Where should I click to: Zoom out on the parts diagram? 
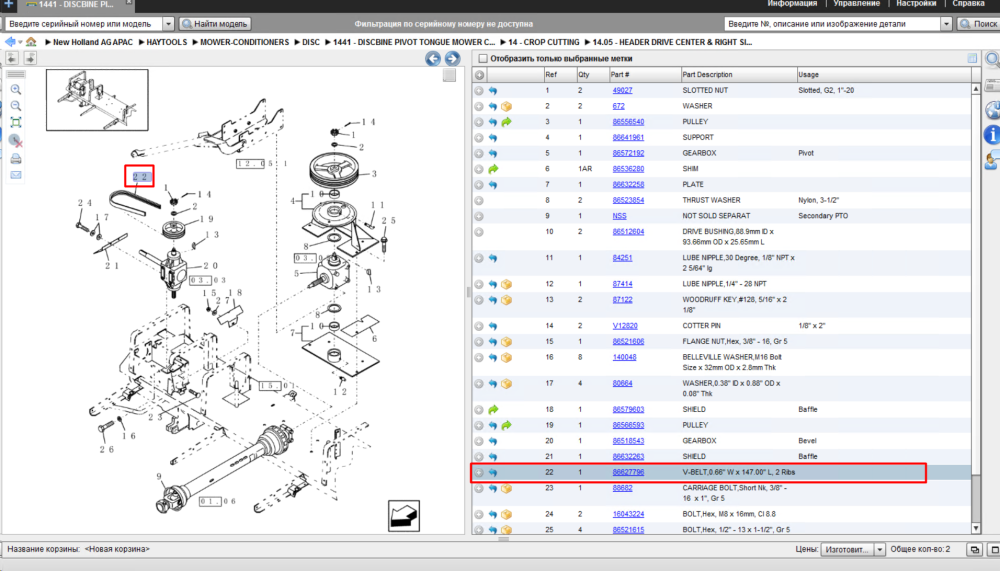pos(16,106)
